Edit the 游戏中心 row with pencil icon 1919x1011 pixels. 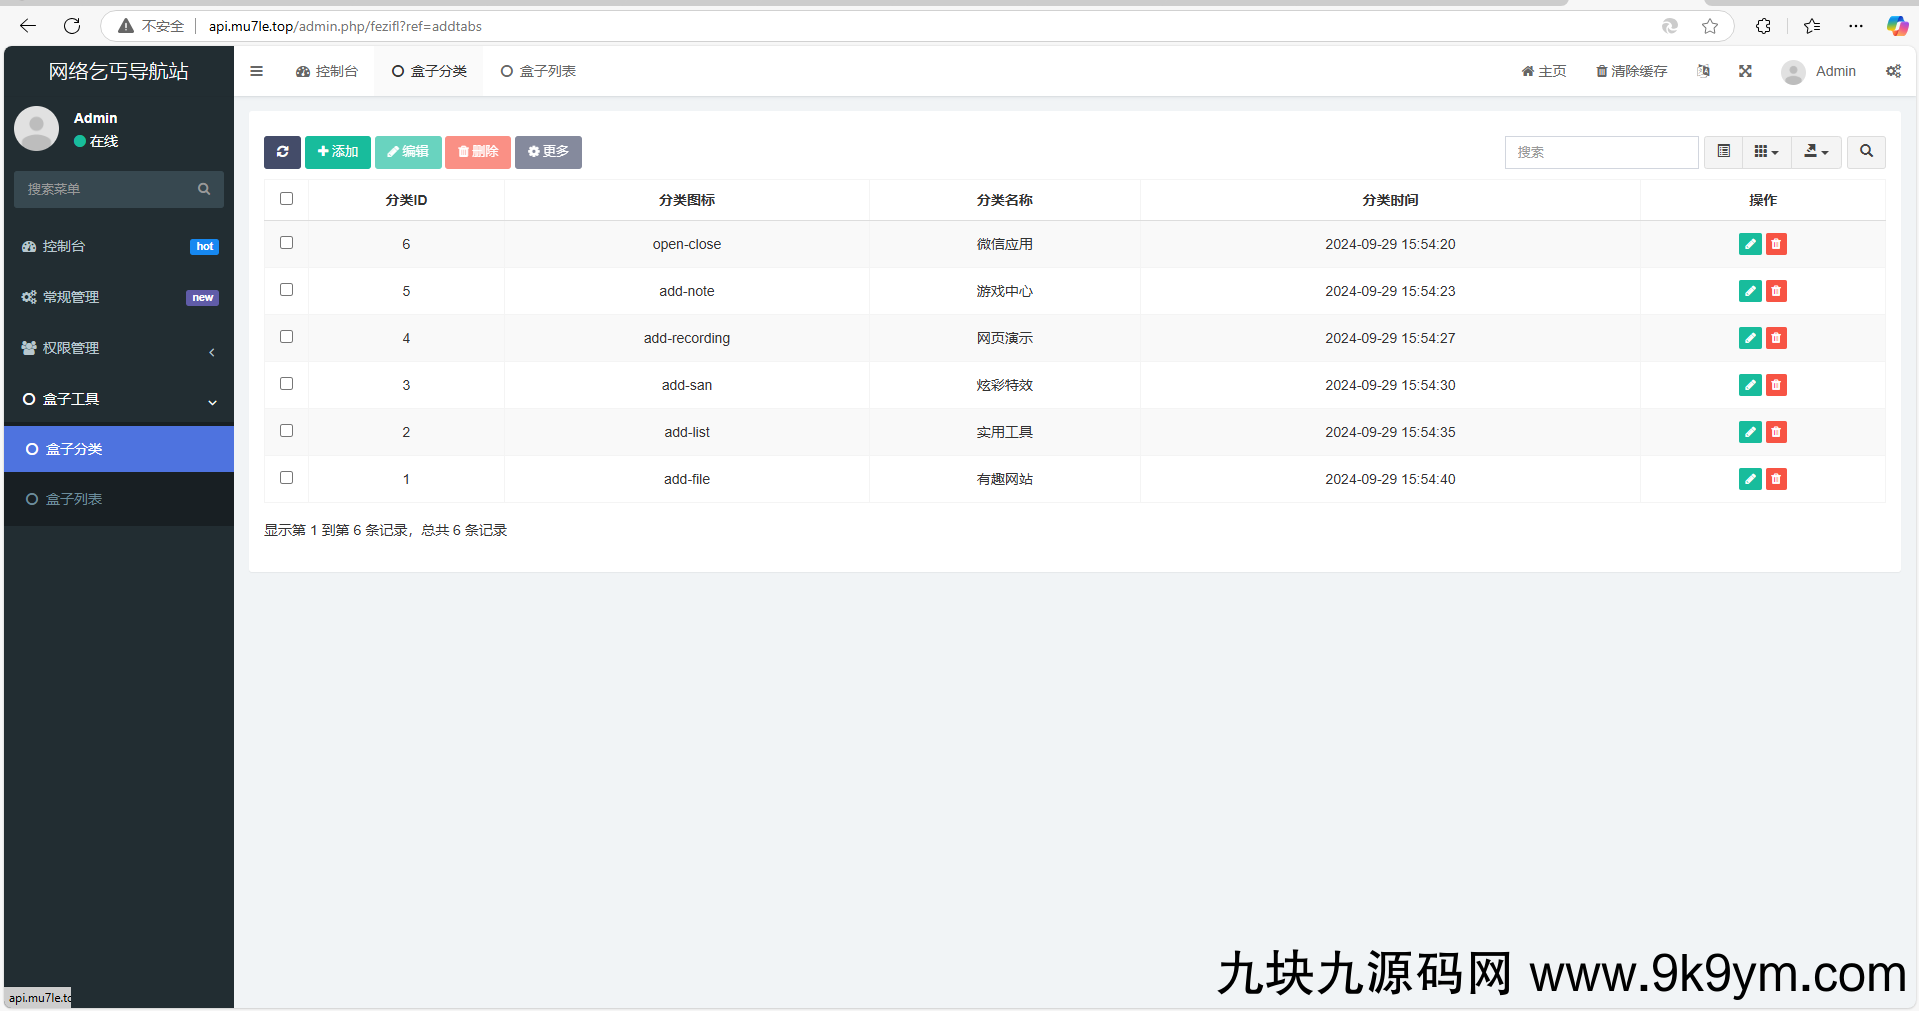[1750, 291]
